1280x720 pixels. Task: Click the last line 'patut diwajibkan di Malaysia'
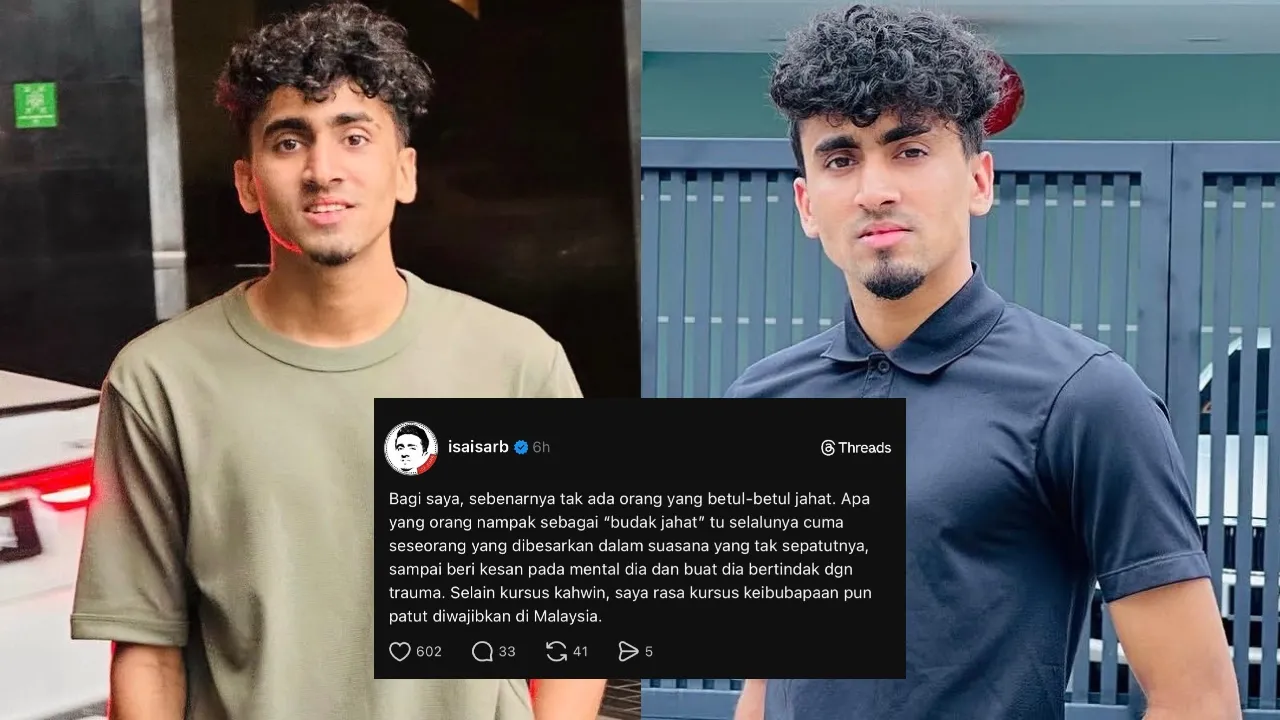[x=495, y=617]
